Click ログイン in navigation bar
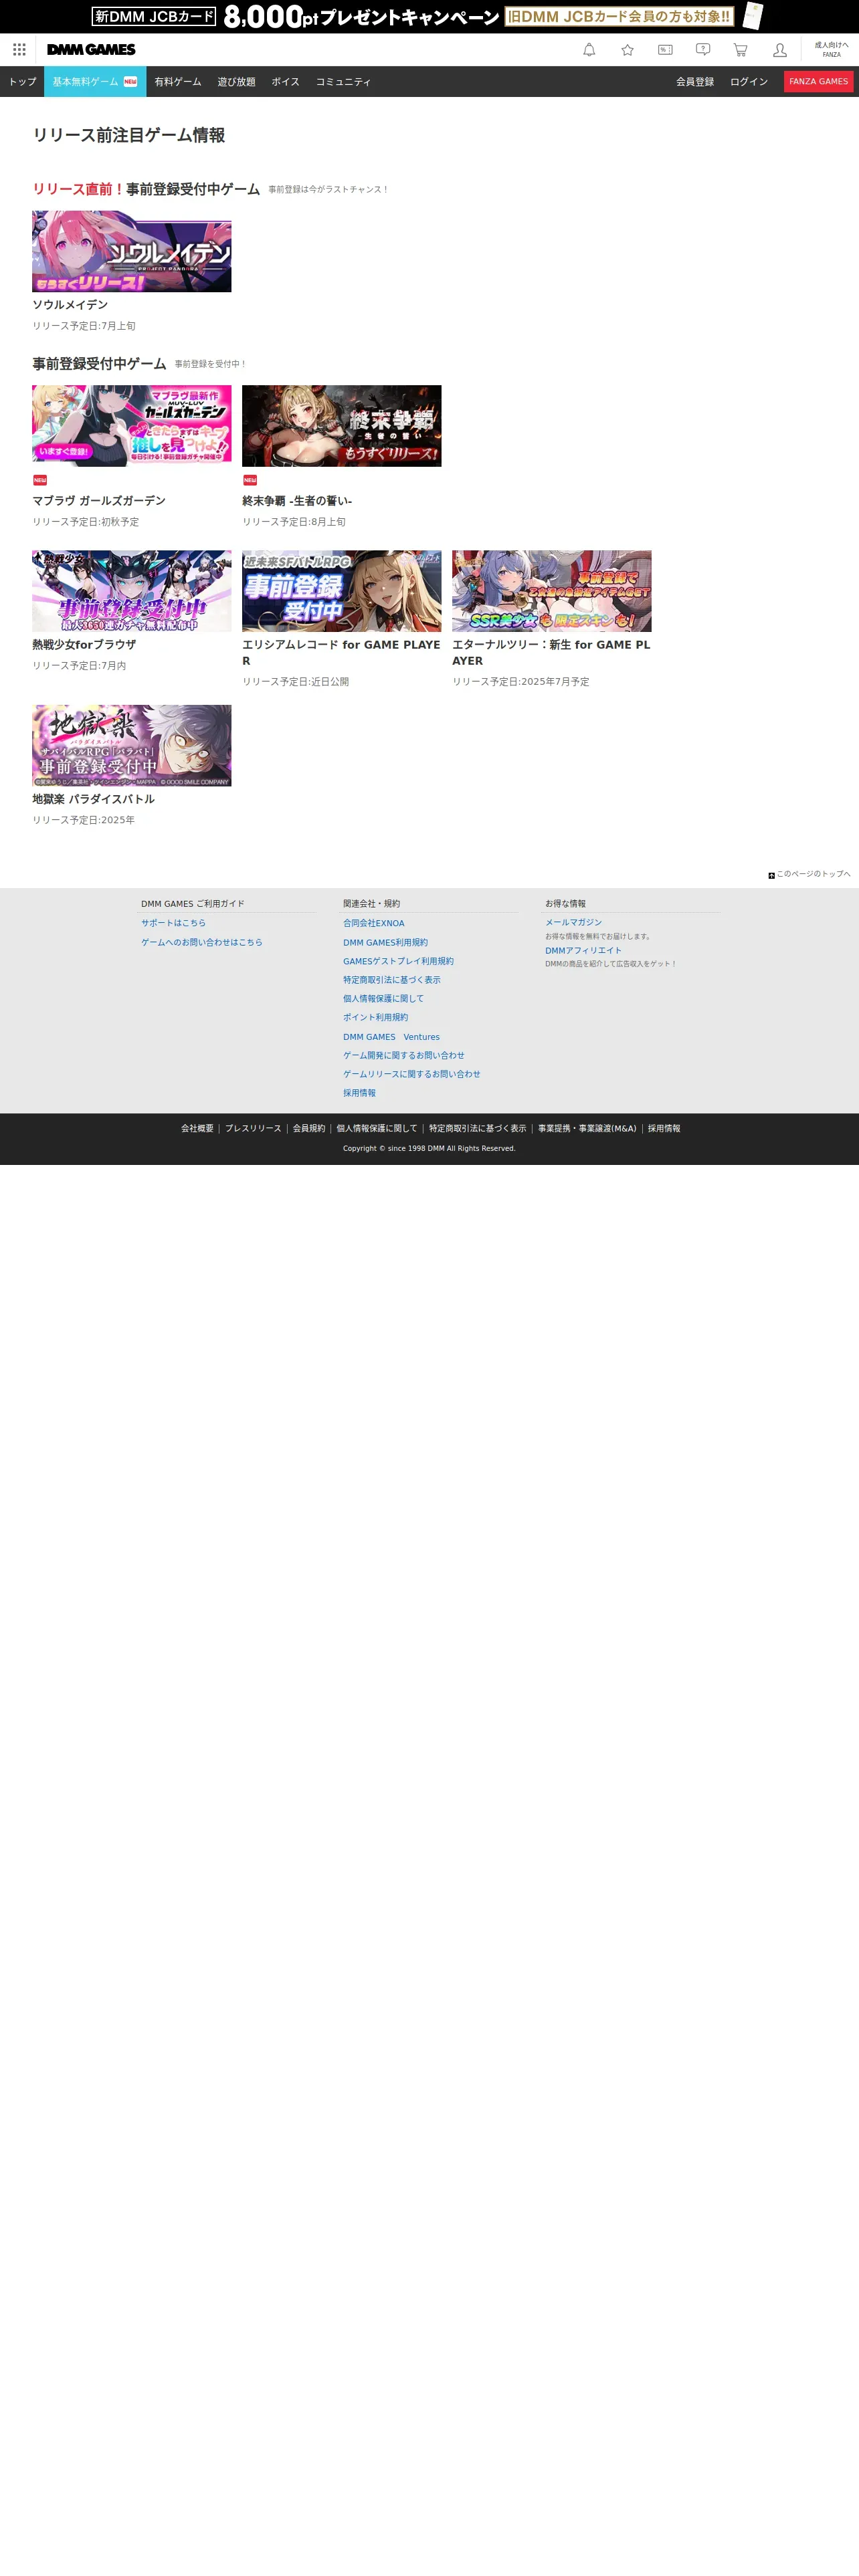 tap(749, 82)
